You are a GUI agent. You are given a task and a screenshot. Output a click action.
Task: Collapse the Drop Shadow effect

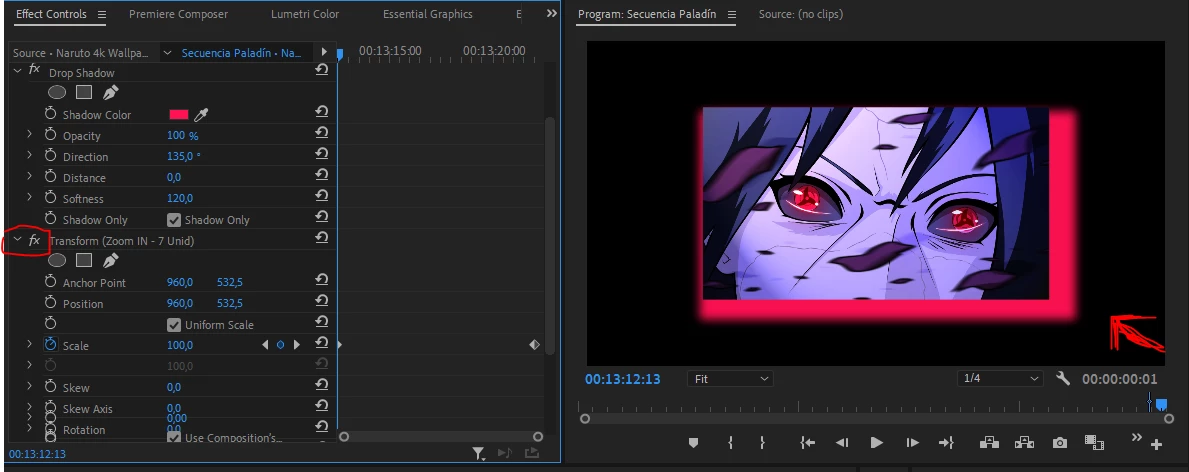point(17,71)
